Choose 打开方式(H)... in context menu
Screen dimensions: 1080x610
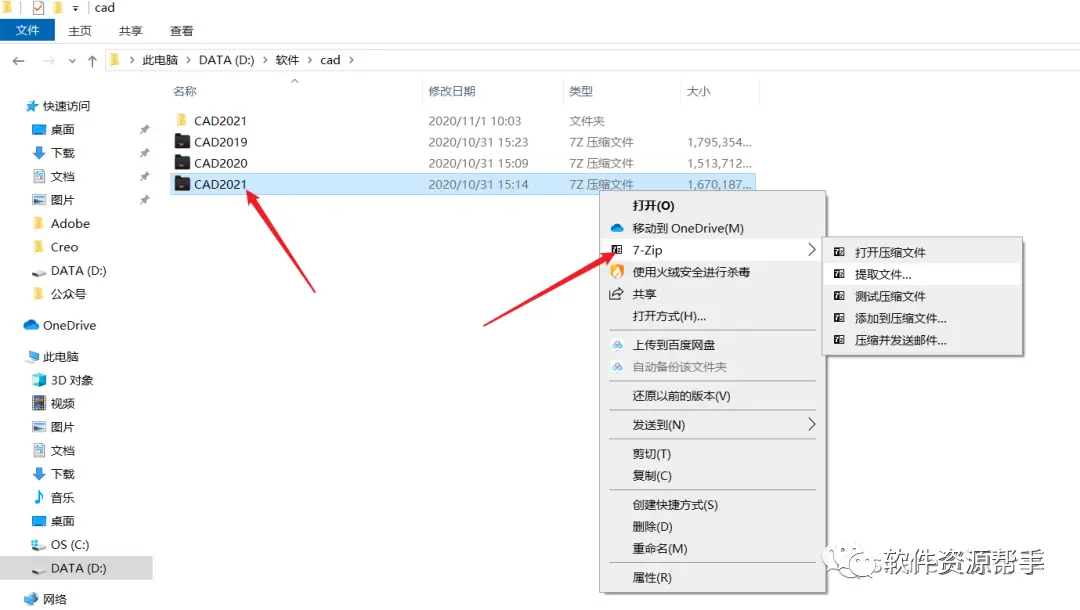[712, 316]
